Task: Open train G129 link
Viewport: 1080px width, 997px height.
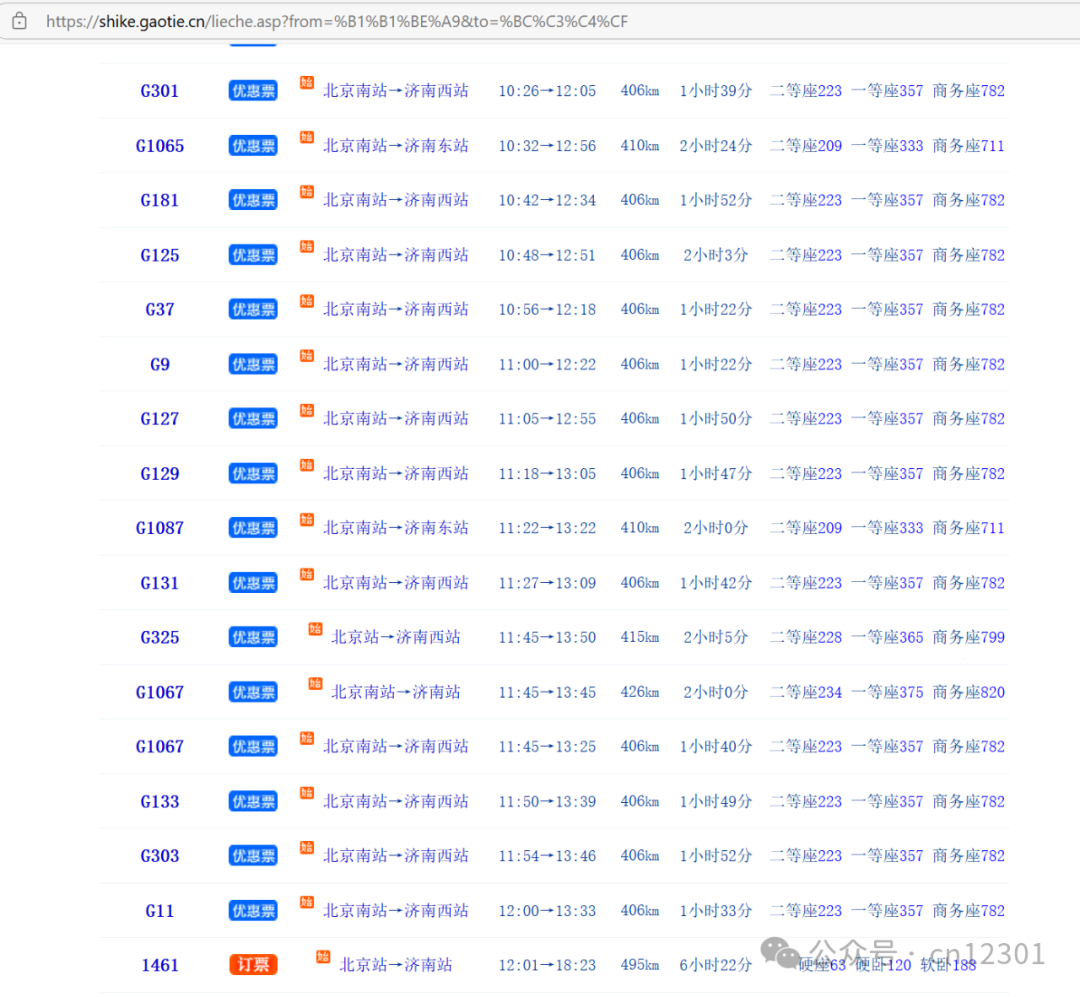Action: 160,474
